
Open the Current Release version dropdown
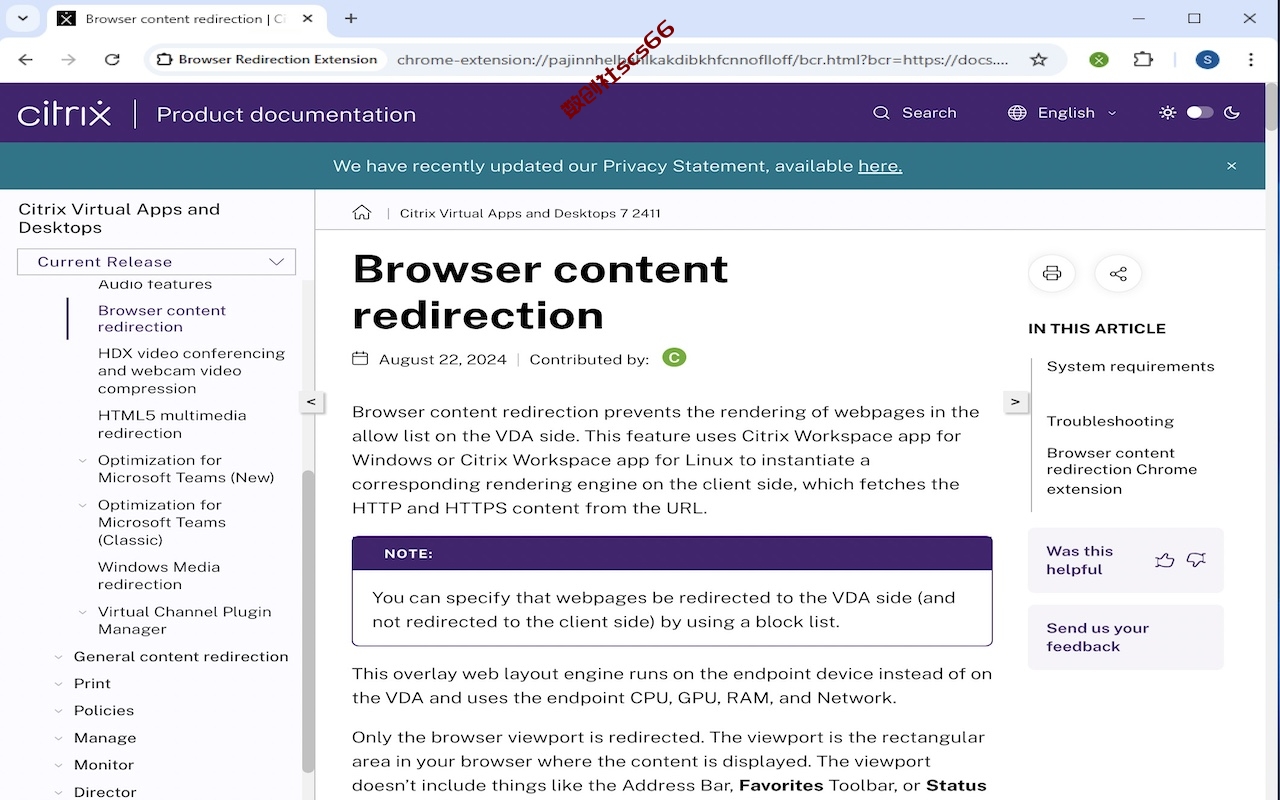pyautogui.click(x=156, y=261)
